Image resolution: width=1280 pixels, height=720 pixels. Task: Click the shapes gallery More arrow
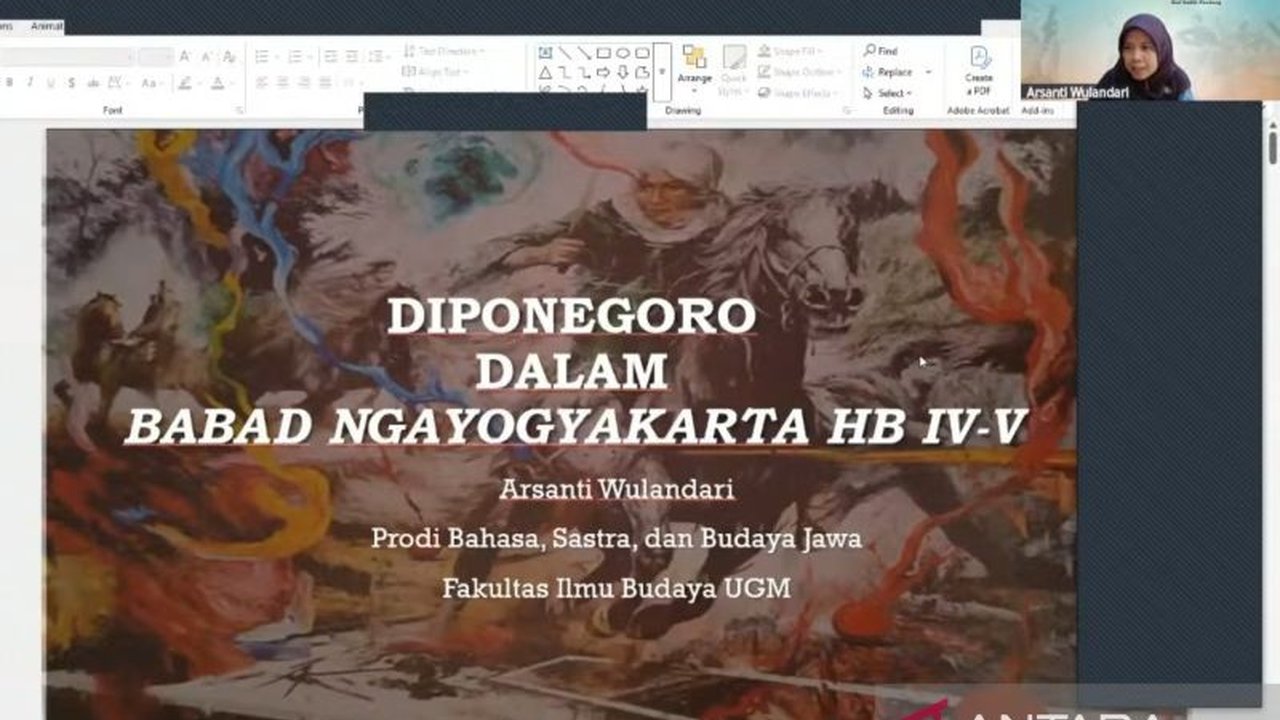pyautogui.click(x=662, y=71)
